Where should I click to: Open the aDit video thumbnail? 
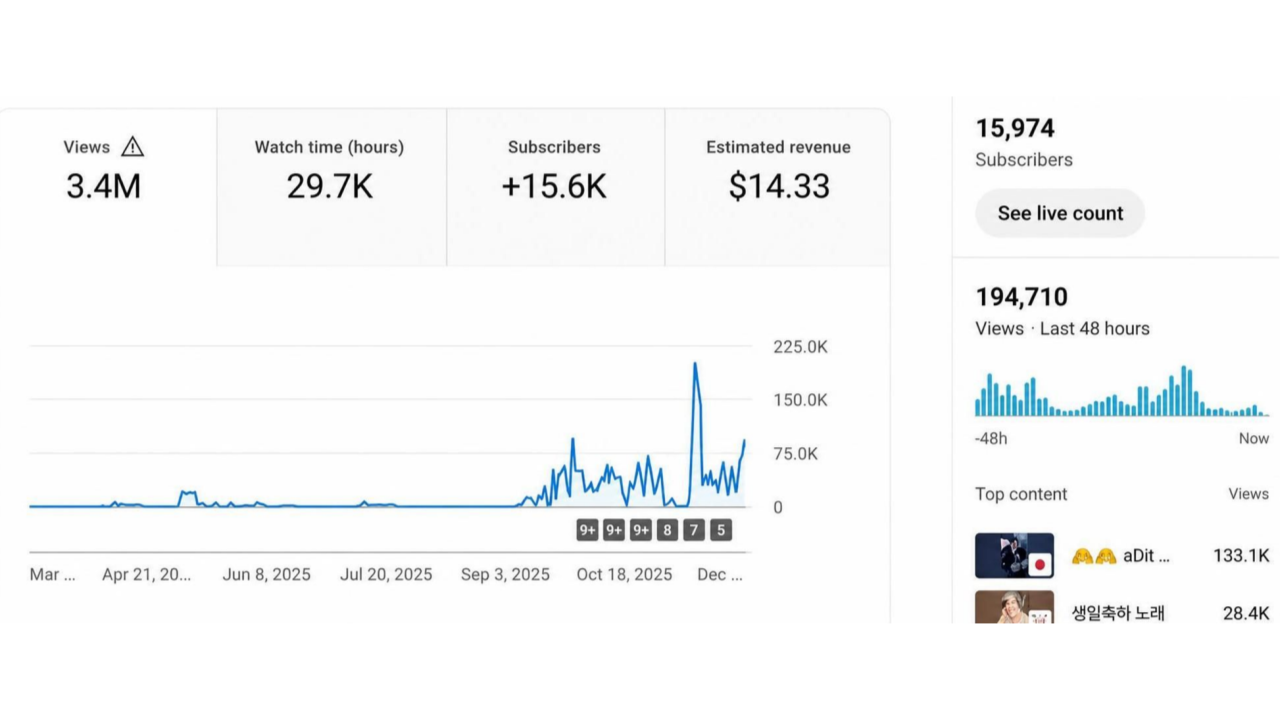click(x=1014, y=555)
